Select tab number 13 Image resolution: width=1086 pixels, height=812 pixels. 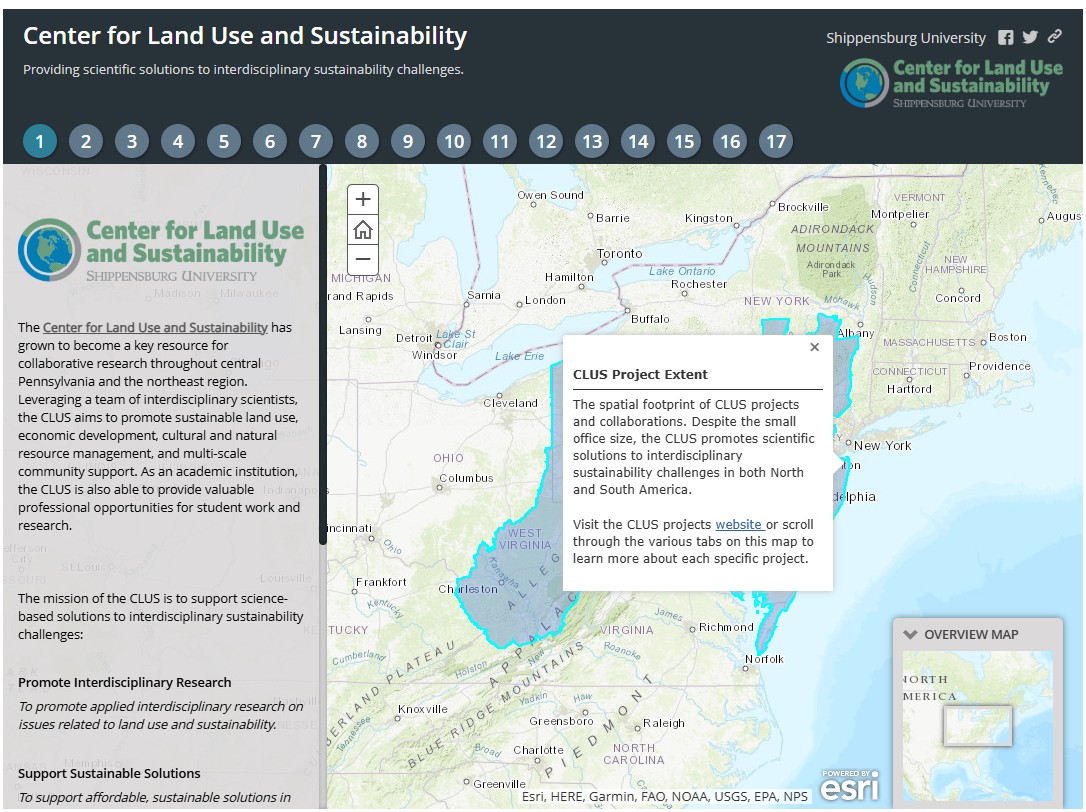[x=592, y=142]
